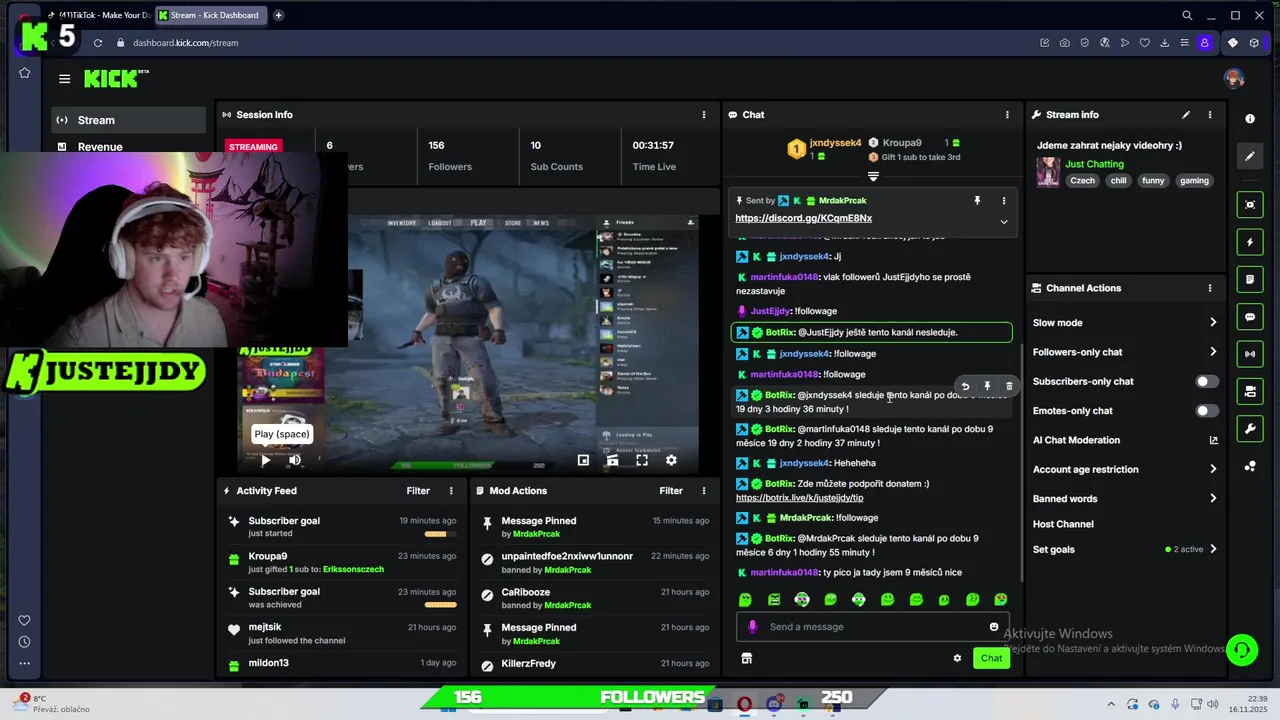This screenshot has width=1280, height=720.
Task: Select Stream in left sidebar
Action: point(129,120)
